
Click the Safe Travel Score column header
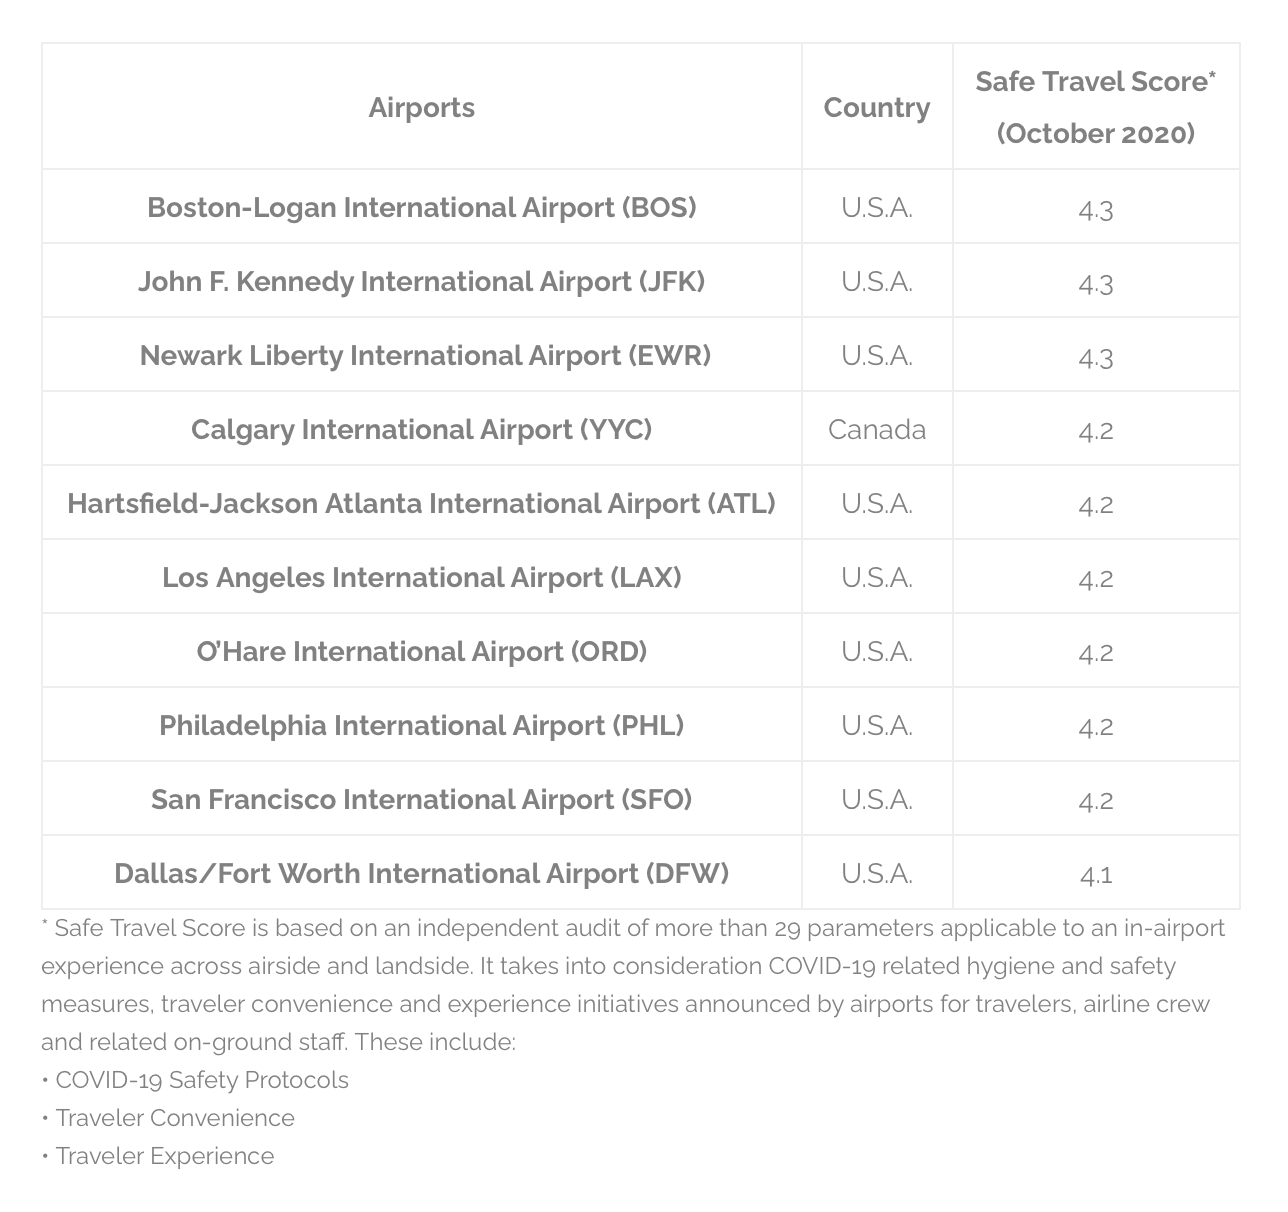click(1095, 107)
